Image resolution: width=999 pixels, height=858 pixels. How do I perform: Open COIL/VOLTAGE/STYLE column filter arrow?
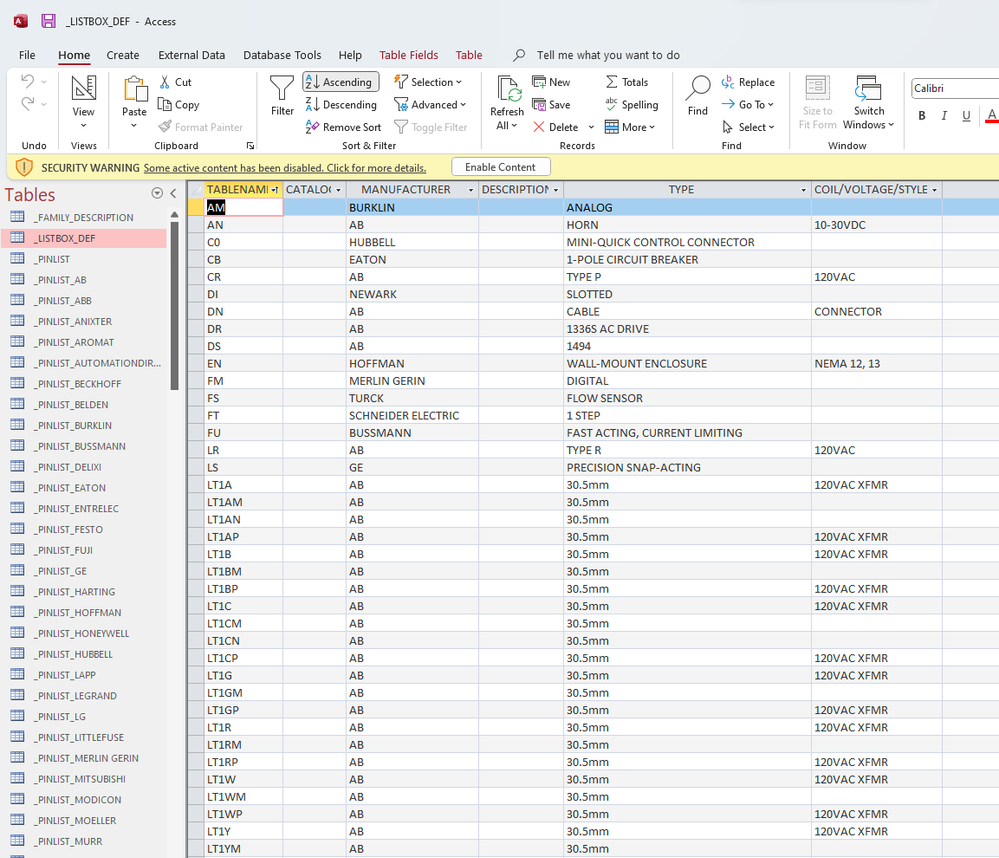coord(935,190)
